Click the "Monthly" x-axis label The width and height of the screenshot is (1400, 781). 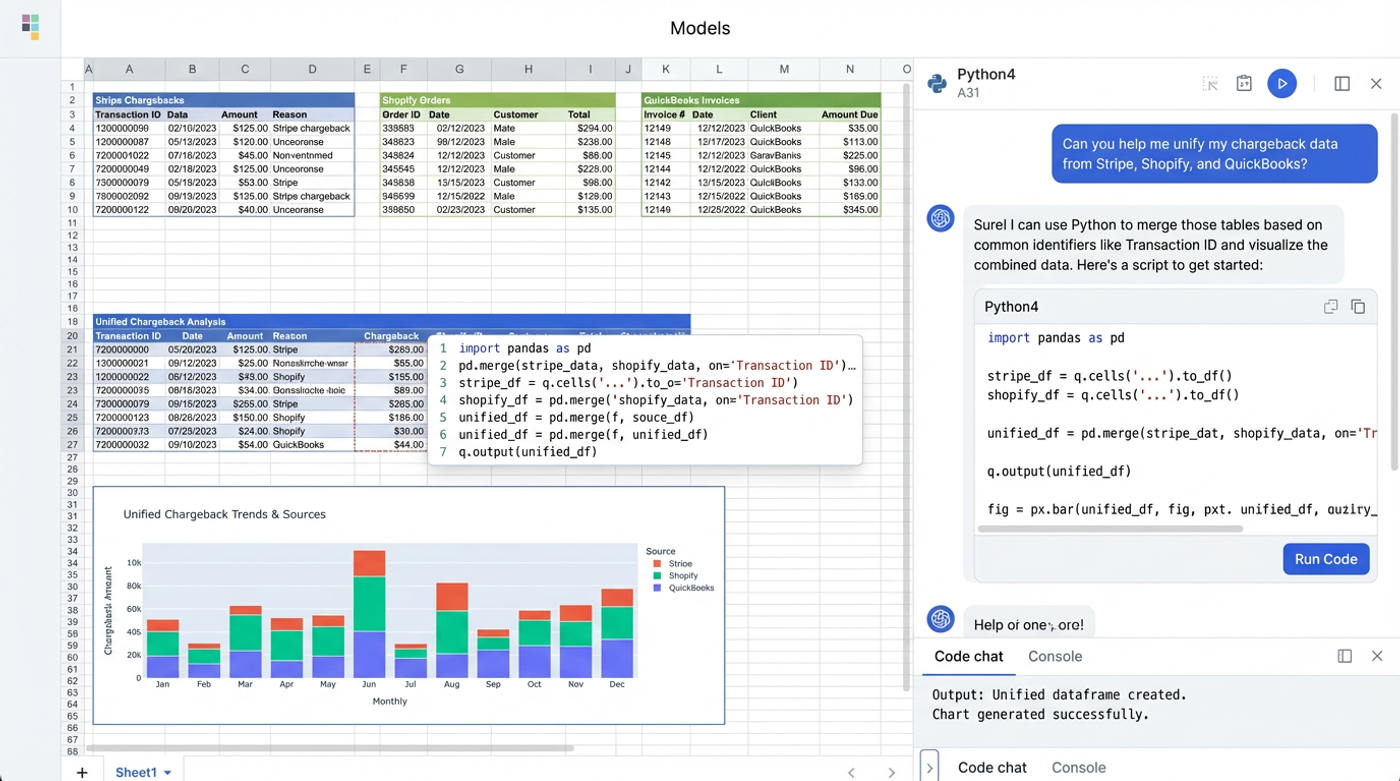click(x=390, y=701)
